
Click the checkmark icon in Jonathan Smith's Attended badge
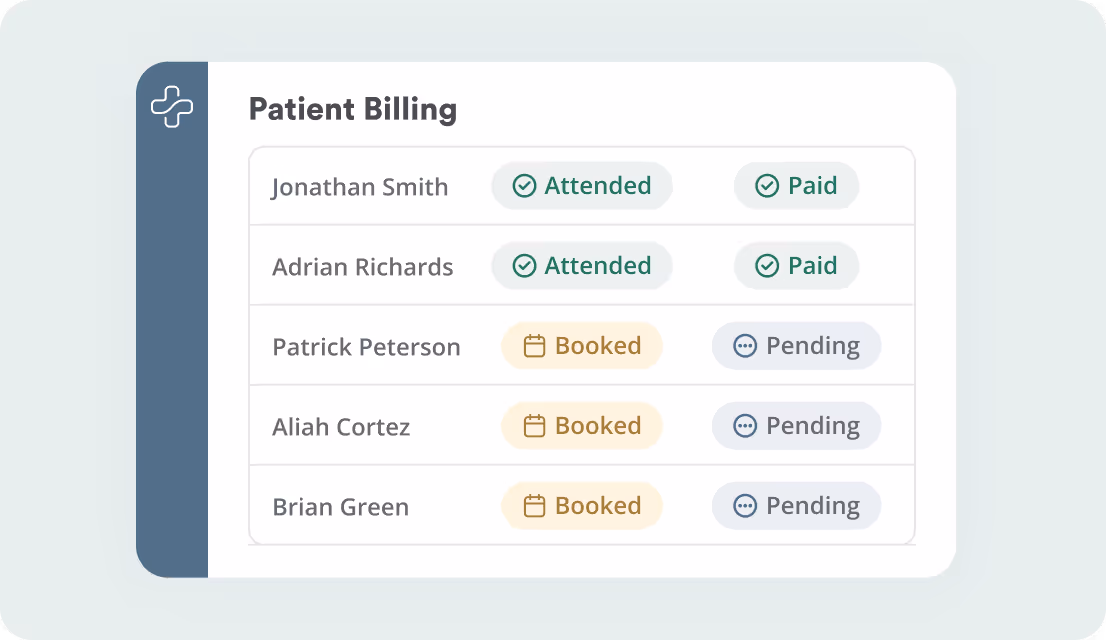524,186
